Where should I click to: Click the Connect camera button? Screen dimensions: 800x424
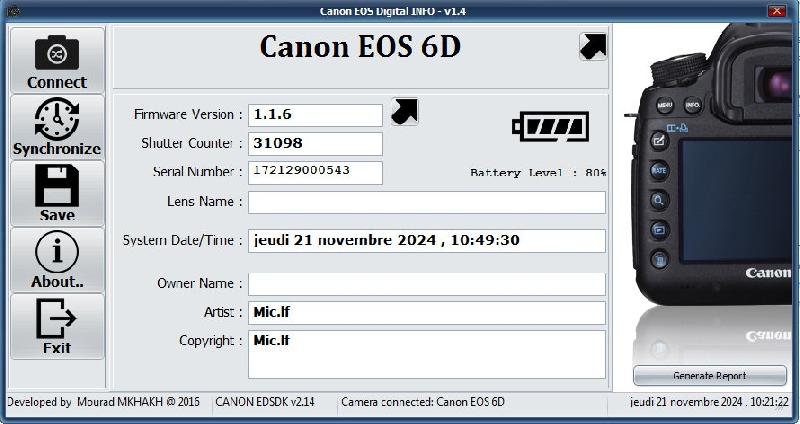[57, 61]
